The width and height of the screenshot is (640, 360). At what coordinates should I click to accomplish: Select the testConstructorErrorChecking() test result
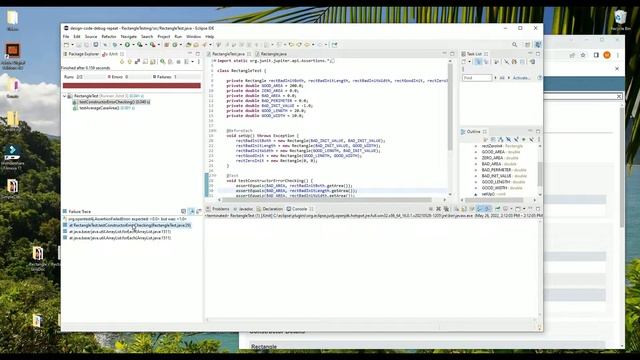[111, 102]
